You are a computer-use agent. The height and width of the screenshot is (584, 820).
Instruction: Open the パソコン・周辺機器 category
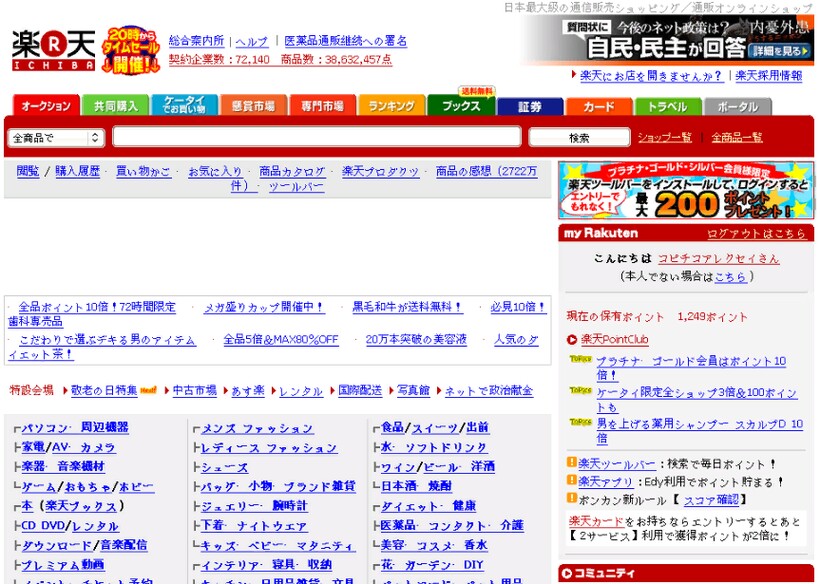click(75, 428)
